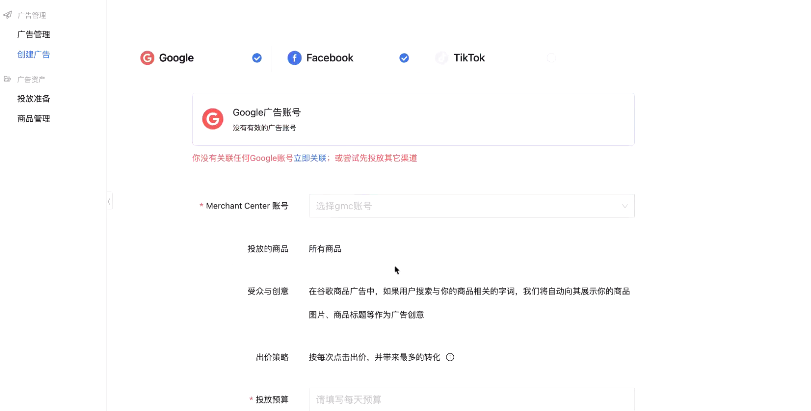
Task: Click the Merchant Center dropdown chevron arrow
Action: coord(624,206)
